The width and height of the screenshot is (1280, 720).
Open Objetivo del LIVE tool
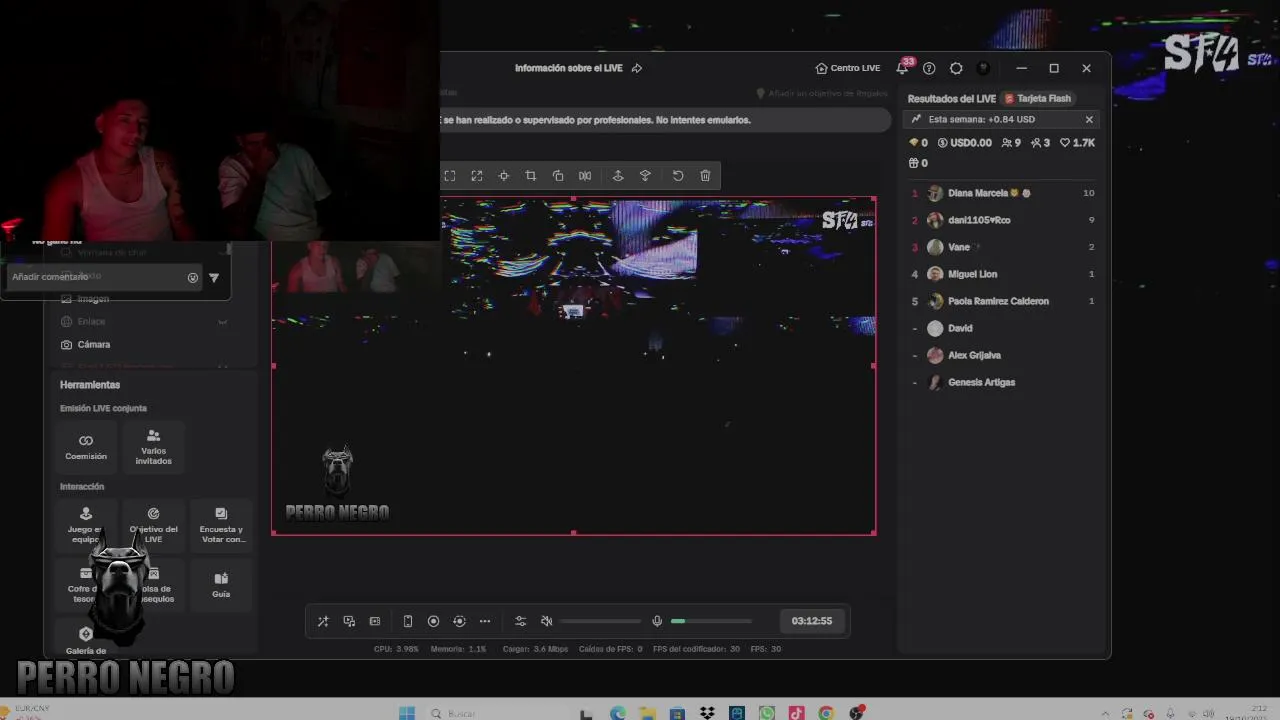(x=153, y=526)
